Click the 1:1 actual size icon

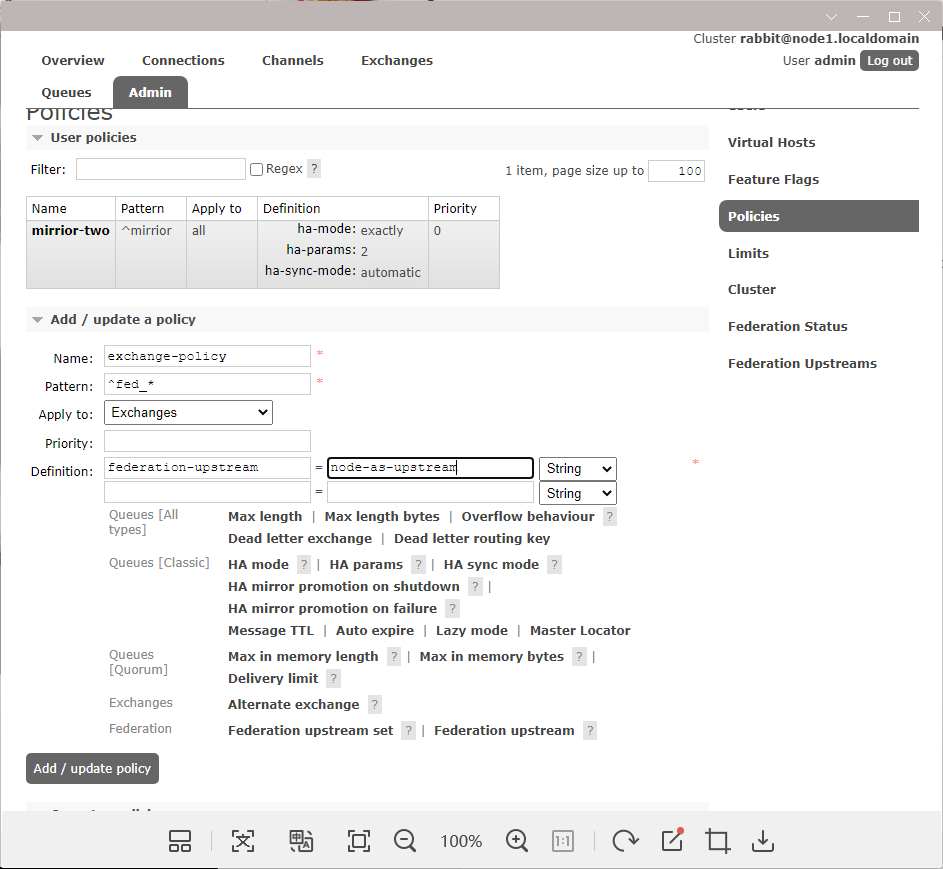(x=563, y=841)
